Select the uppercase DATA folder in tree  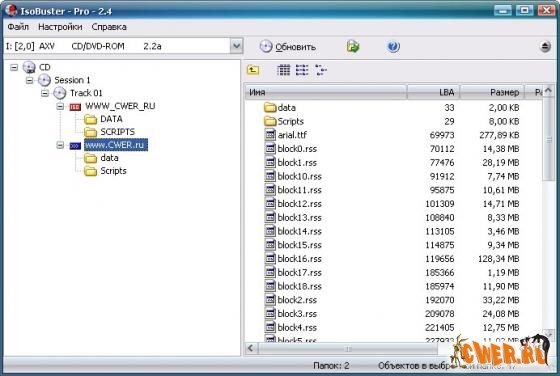coord(111,119)
